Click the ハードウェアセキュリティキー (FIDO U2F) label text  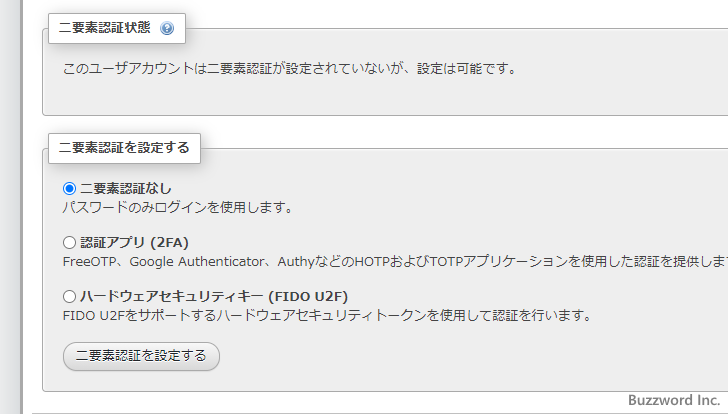213,296
